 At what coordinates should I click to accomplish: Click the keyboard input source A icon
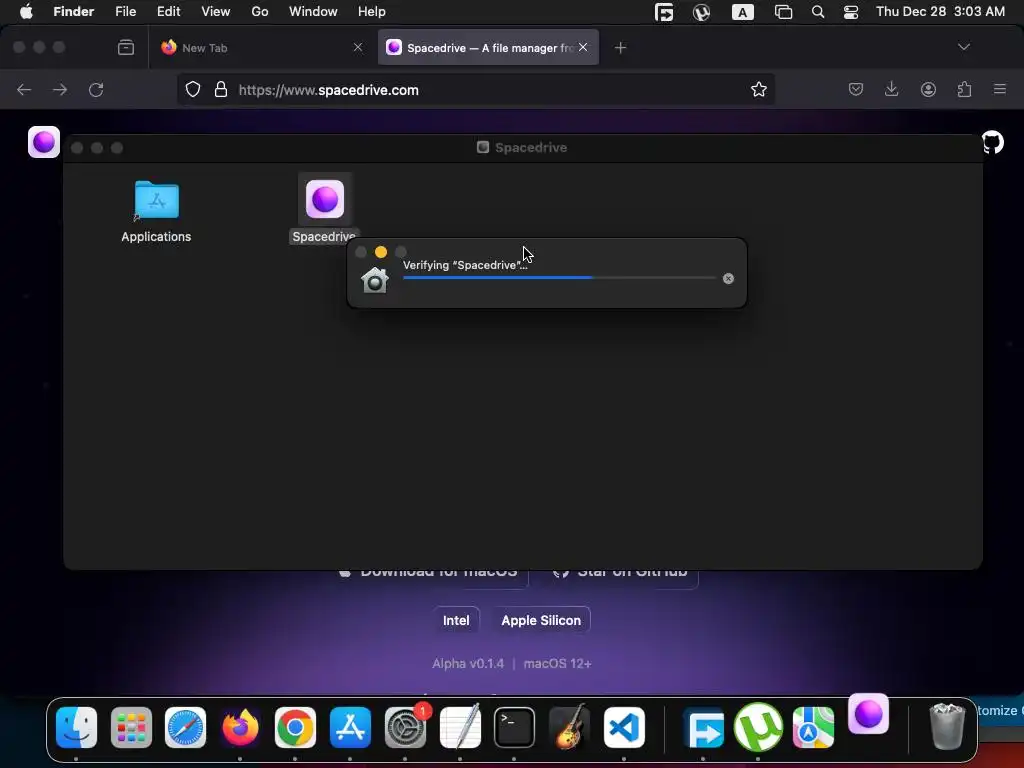[x=743, y=12]
